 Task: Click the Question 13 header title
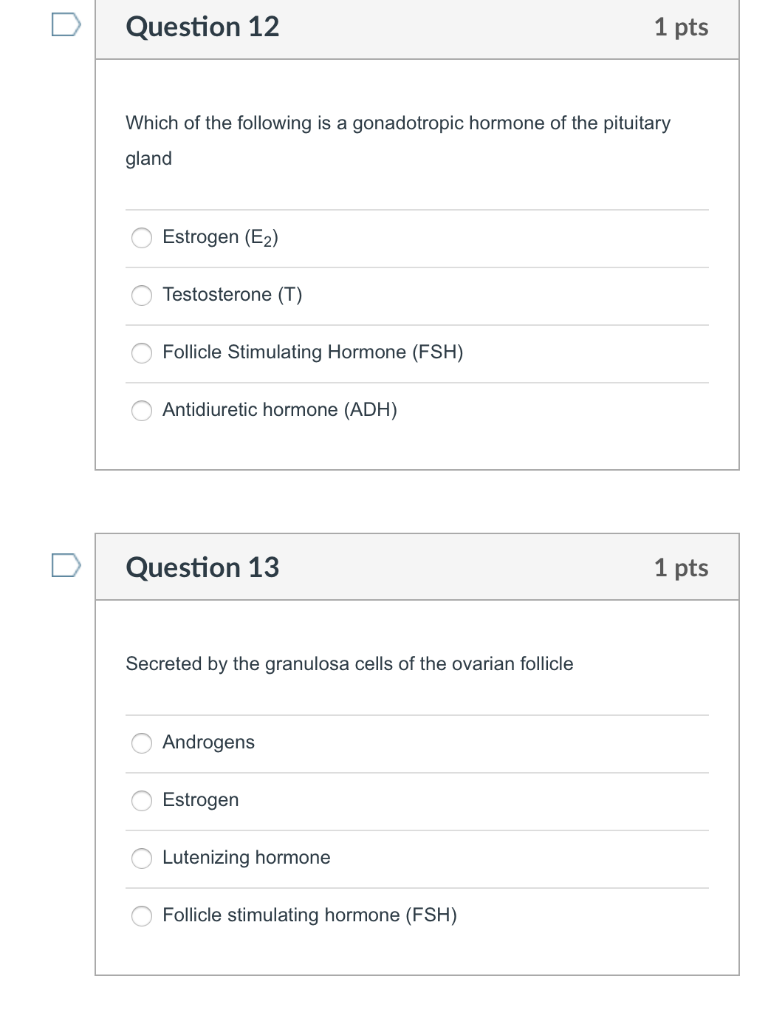(202, 567)
